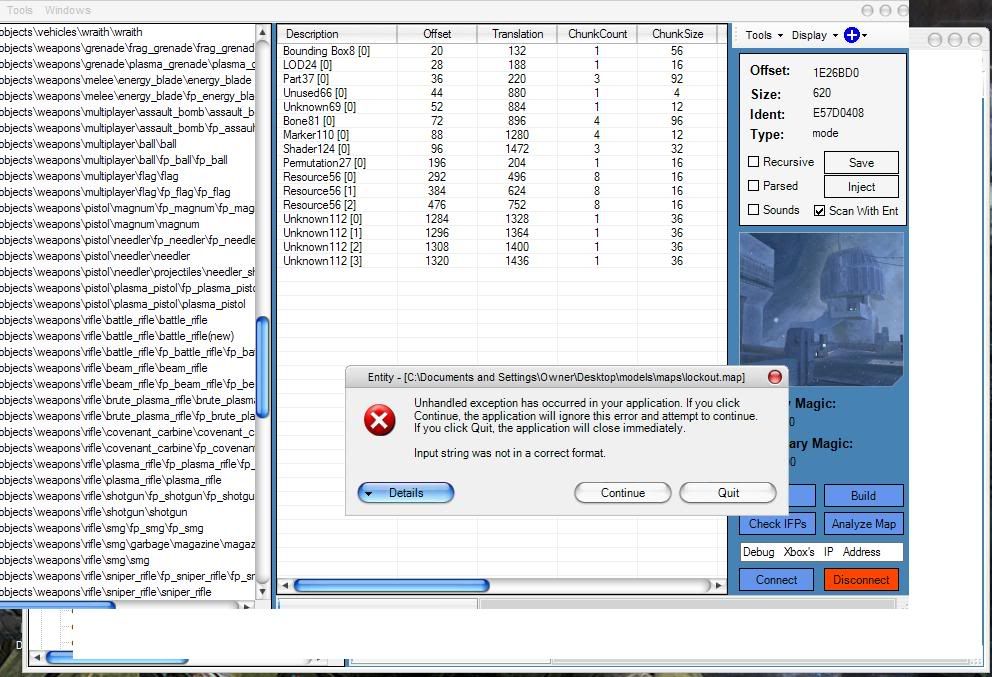Click the tag list vertical scrollbar thumb
The image size is (992, 677).
[263, 367]
